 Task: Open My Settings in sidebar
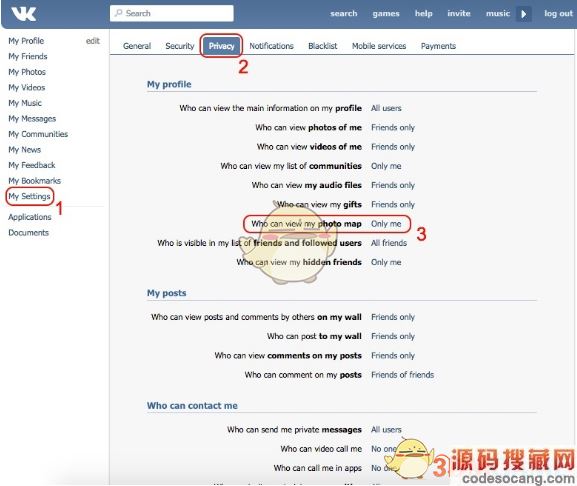pos(29,196)
